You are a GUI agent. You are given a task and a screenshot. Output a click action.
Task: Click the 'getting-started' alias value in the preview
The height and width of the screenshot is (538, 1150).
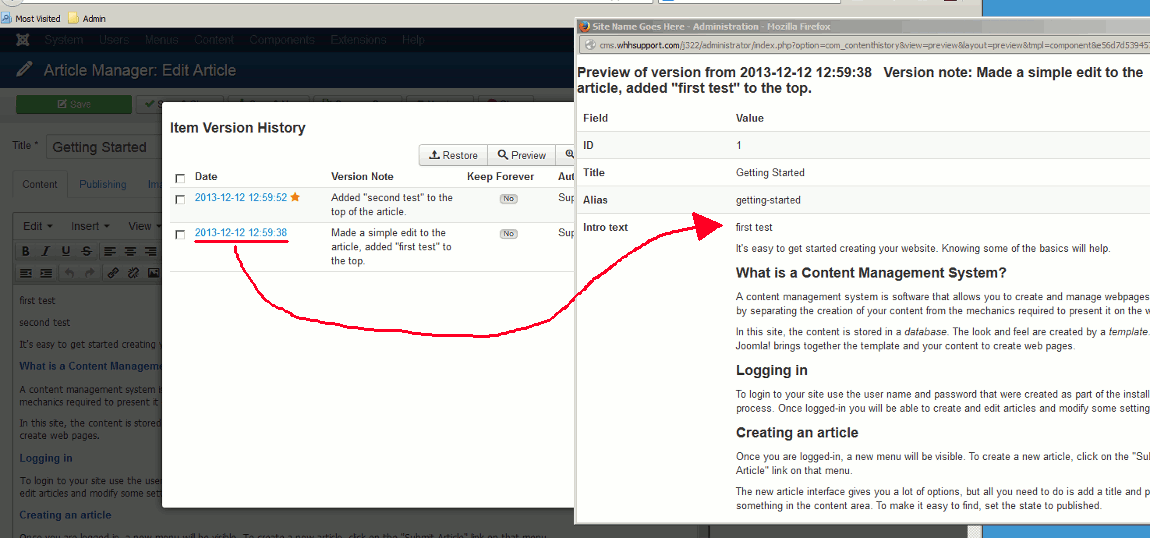point(768,199)
